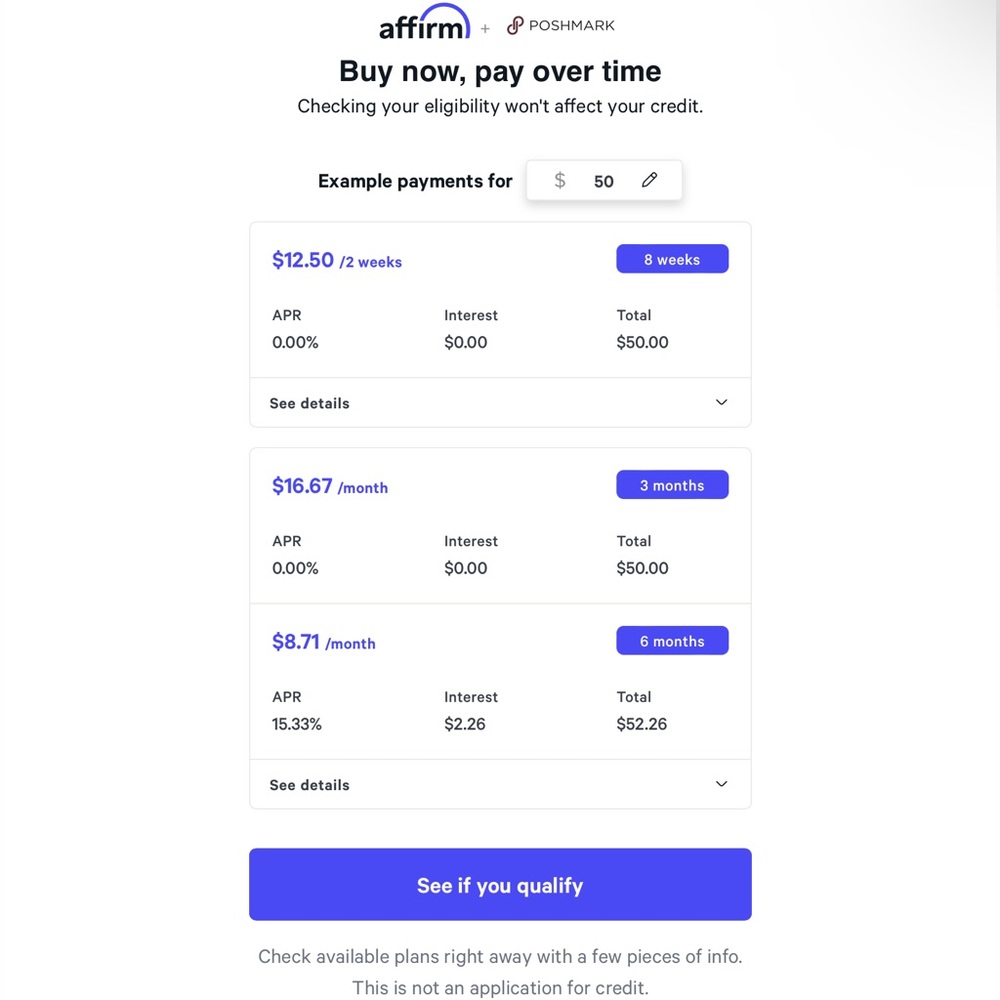Select the "8 weeks" term badge

pyautogui.click(x=672, y=260)
